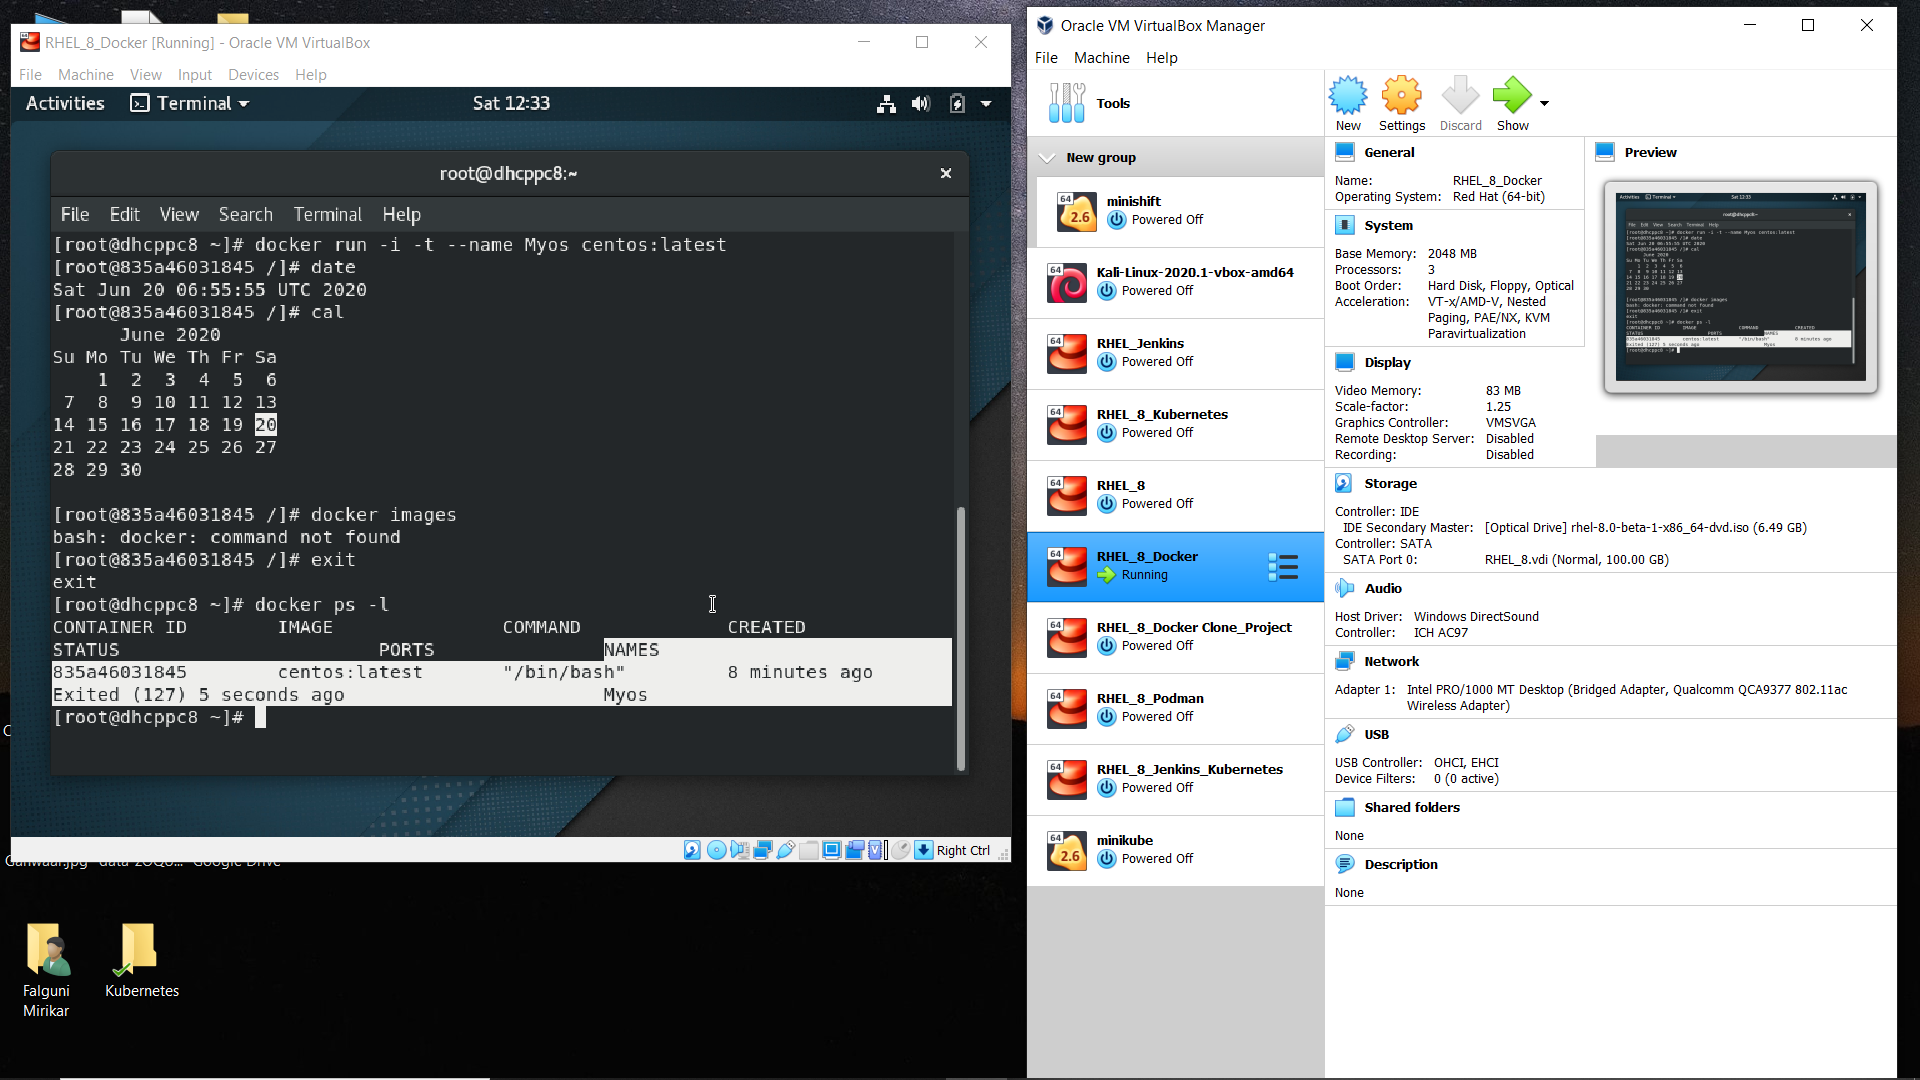Click the video capture status icon

click(855, 850)
